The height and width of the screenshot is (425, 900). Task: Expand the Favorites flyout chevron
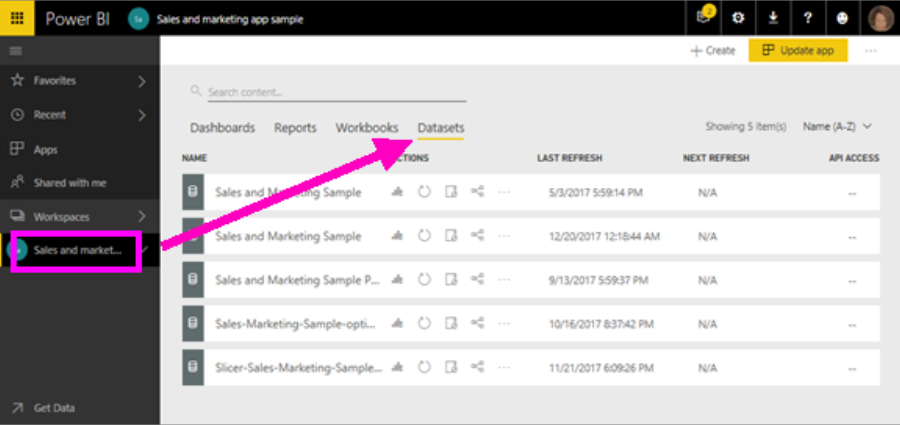tap(142, 81)
